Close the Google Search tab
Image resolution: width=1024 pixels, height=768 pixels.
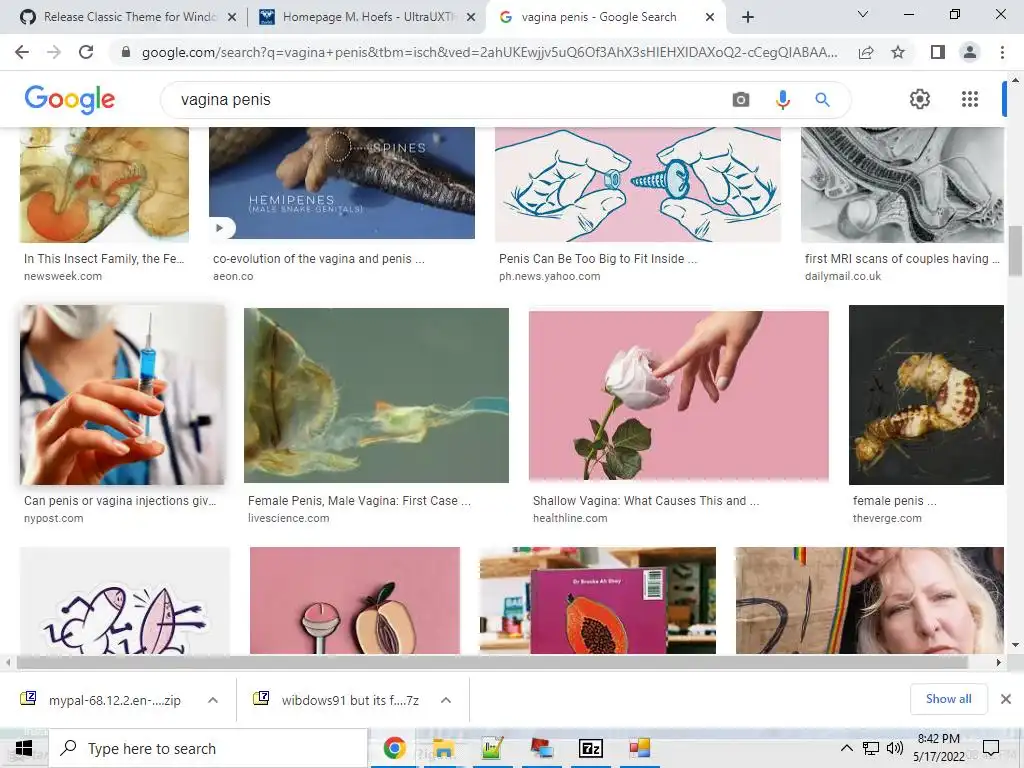point(710,18)
